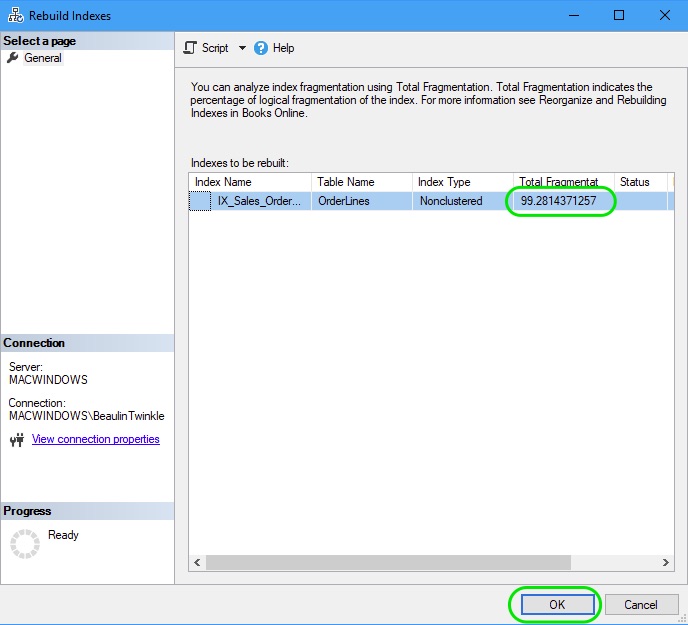This screenshot has height=625, width=688.
Task: Select the General page
Action: tap(43, 58)
